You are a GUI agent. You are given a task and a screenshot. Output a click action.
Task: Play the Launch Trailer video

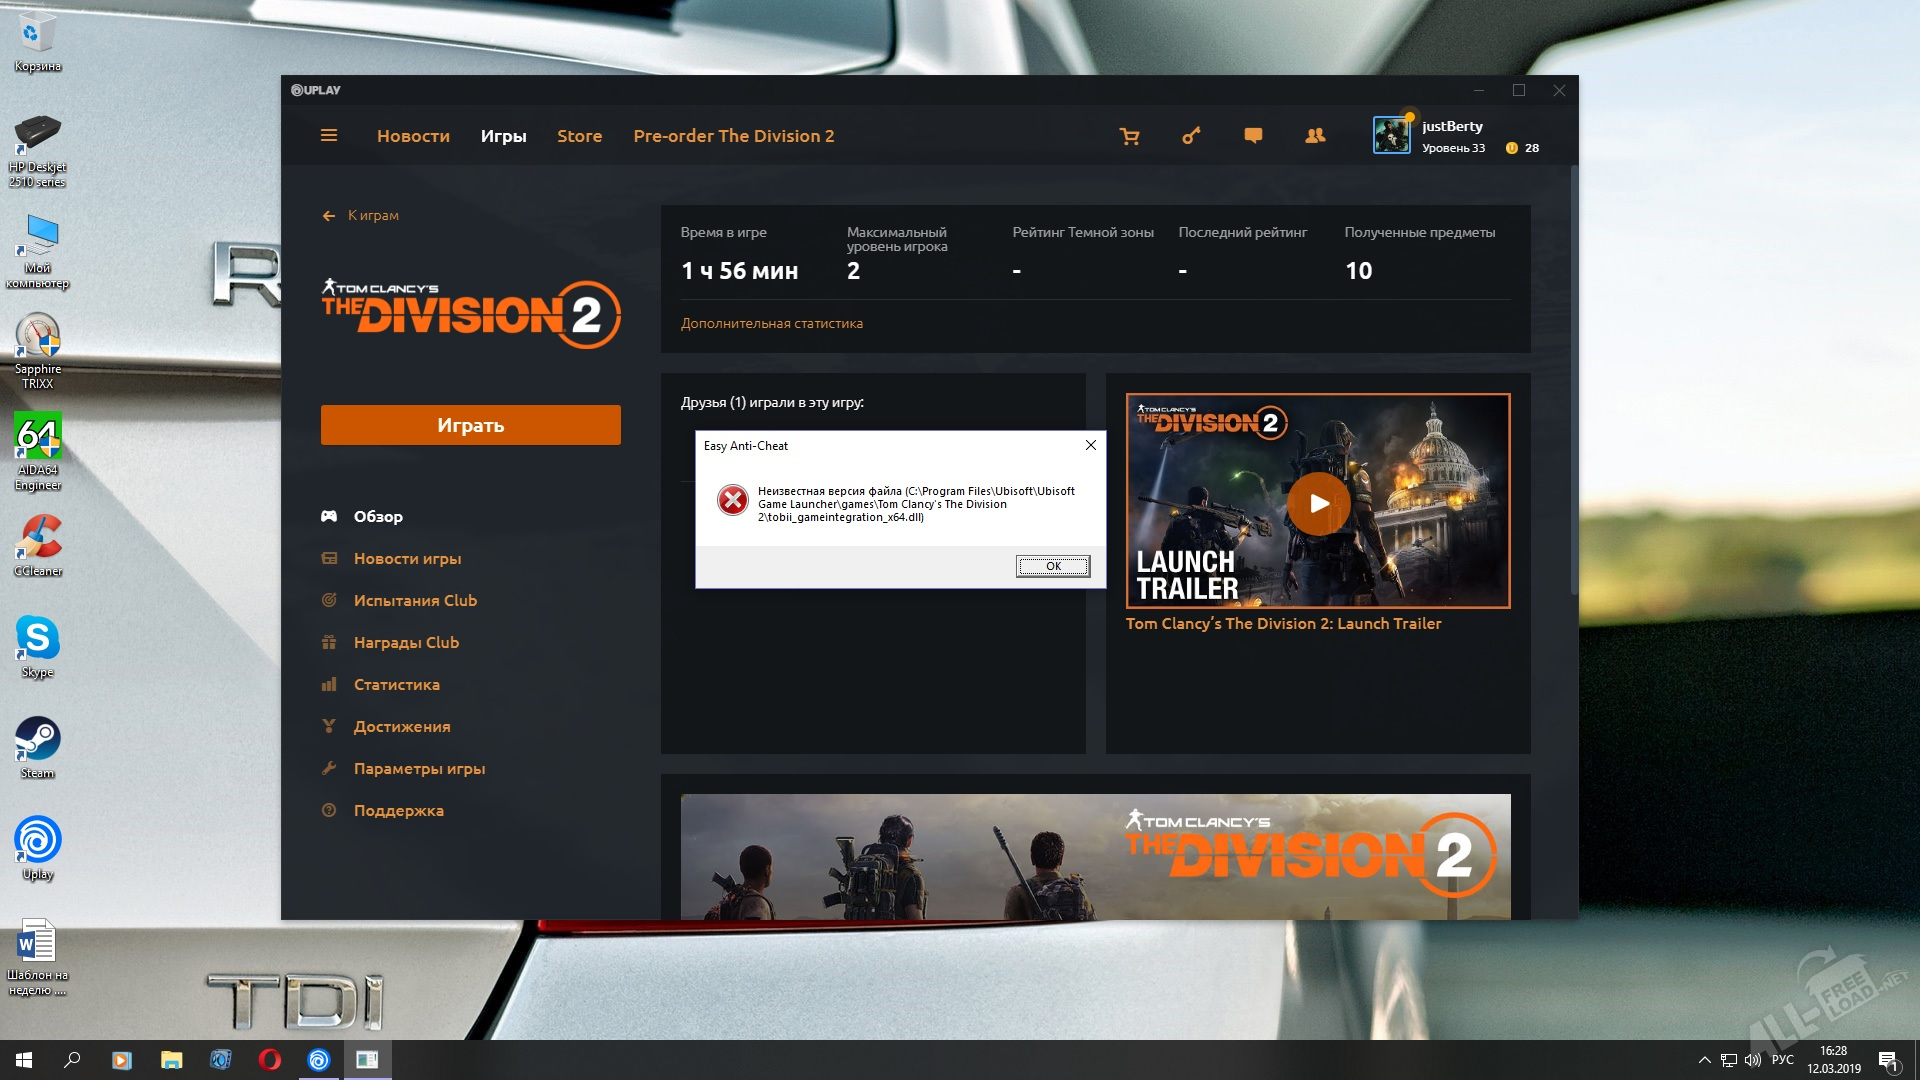click(1318, 503)
